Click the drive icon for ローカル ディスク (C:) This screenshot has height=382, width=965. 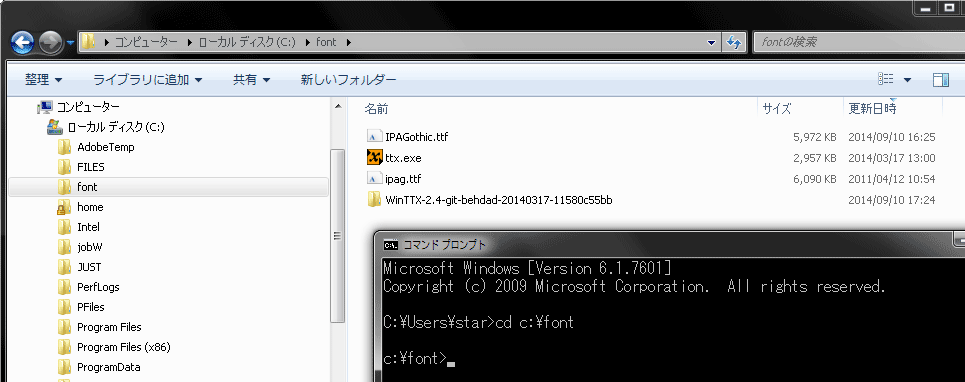click(55, 127)
